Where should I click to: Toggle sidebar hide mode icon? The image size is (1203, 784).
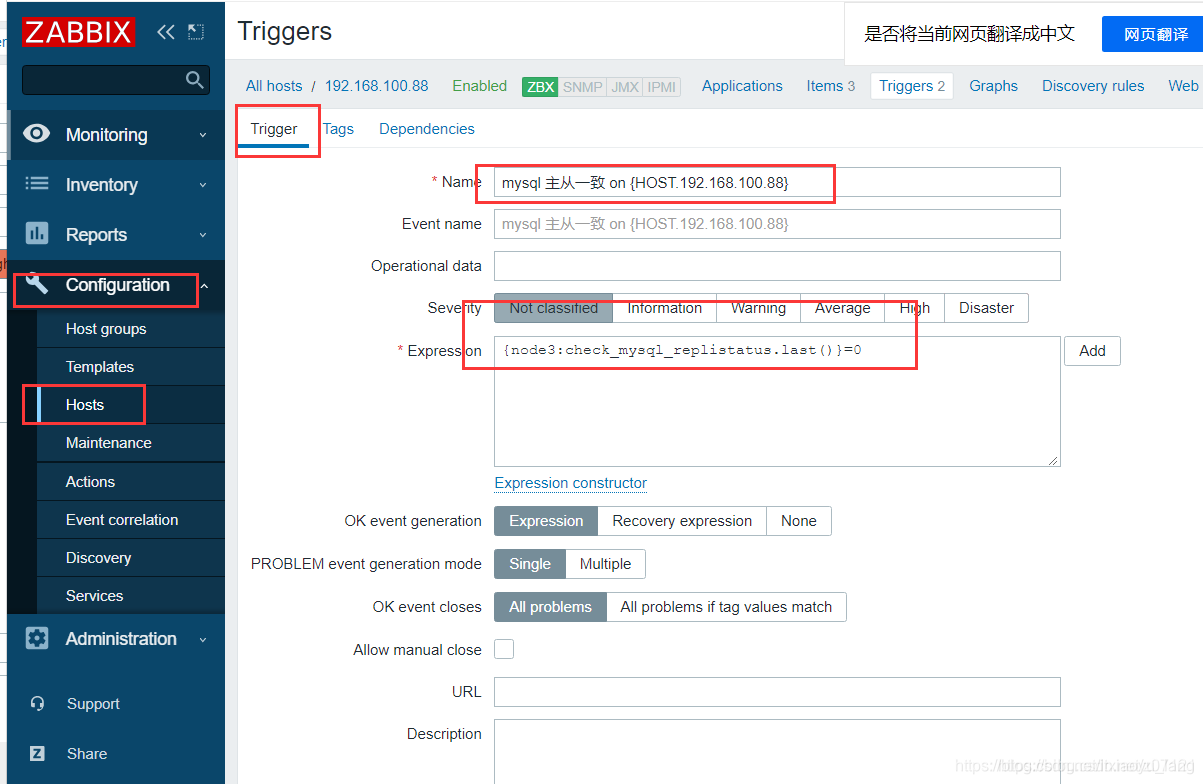[x=196, y=32]
